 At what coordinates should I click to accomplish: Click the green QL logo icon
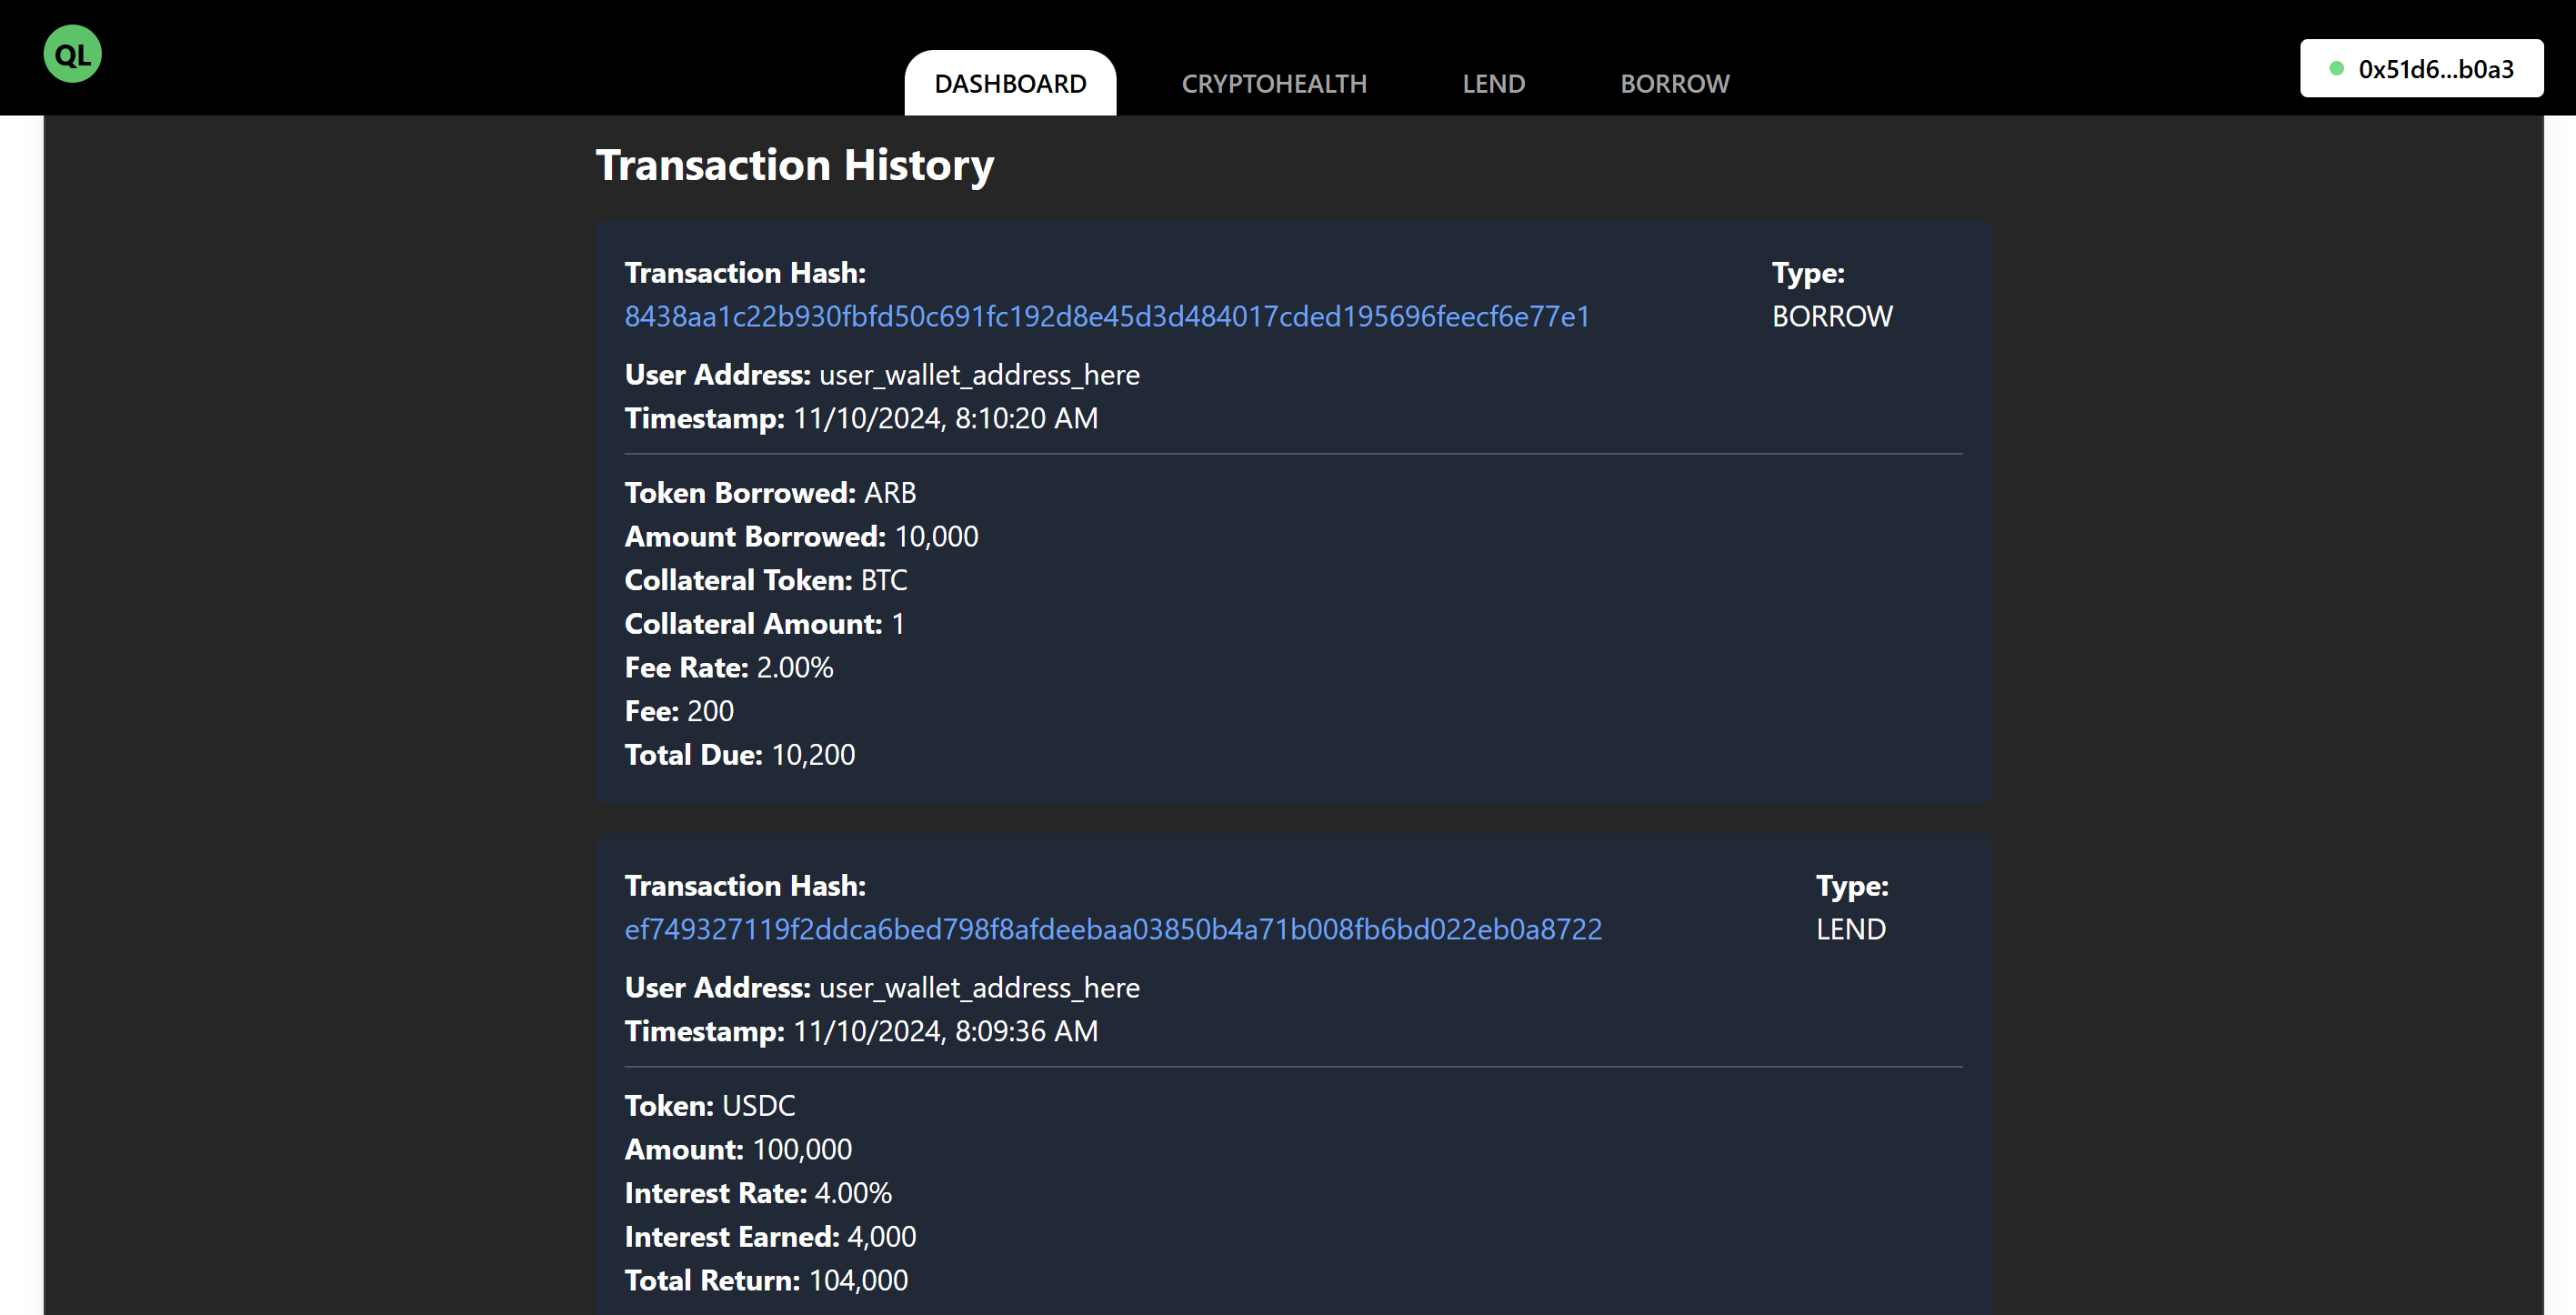[72, 54]
